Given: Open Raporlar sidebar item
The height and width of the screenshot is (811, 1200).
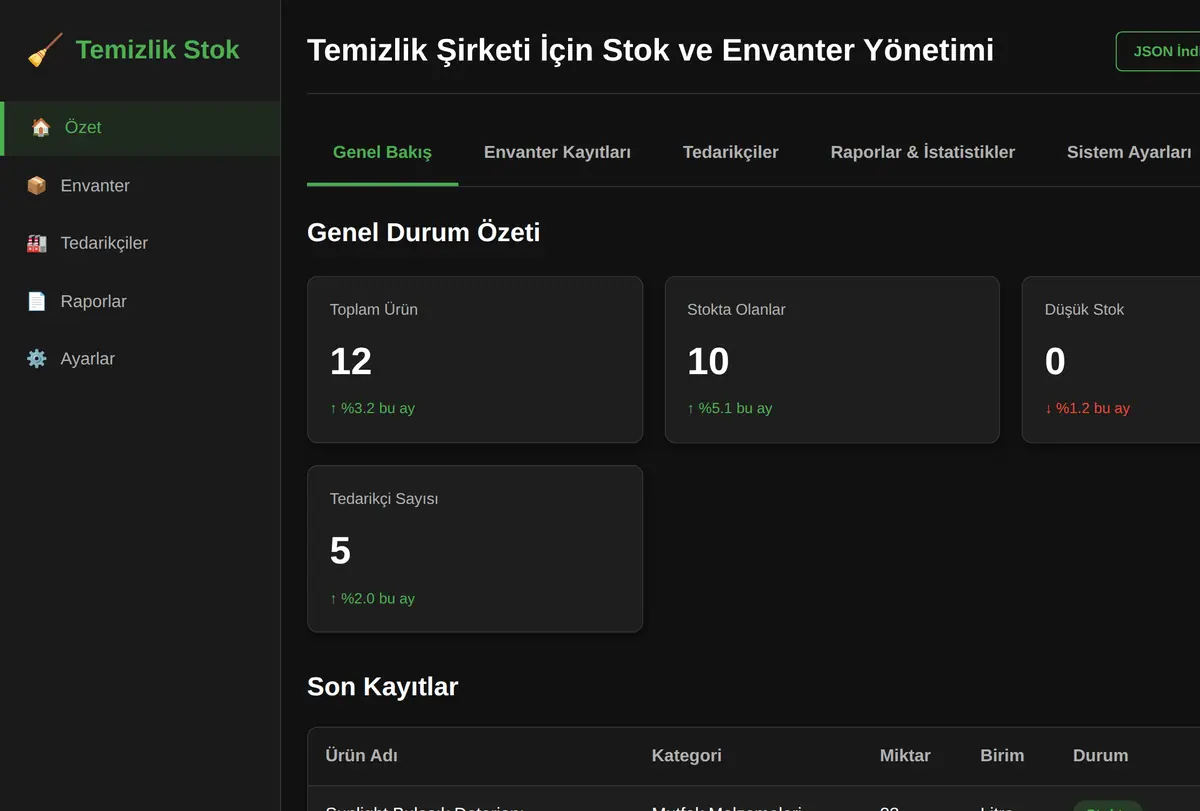Looking at the screenshot, I should pos(140,301).
